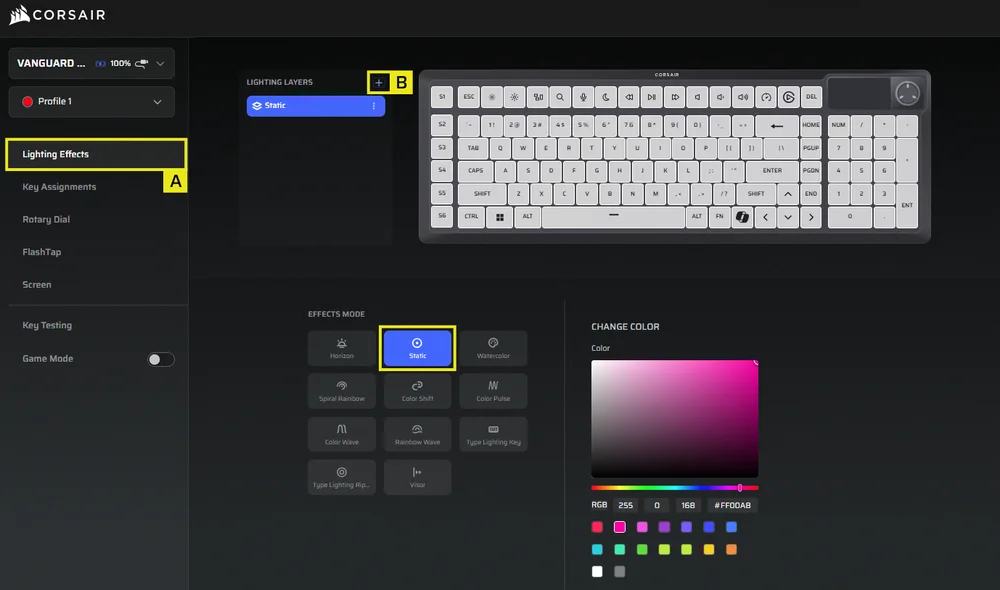
Task: Select the Visor lighting effect
Action: point(417,477)
